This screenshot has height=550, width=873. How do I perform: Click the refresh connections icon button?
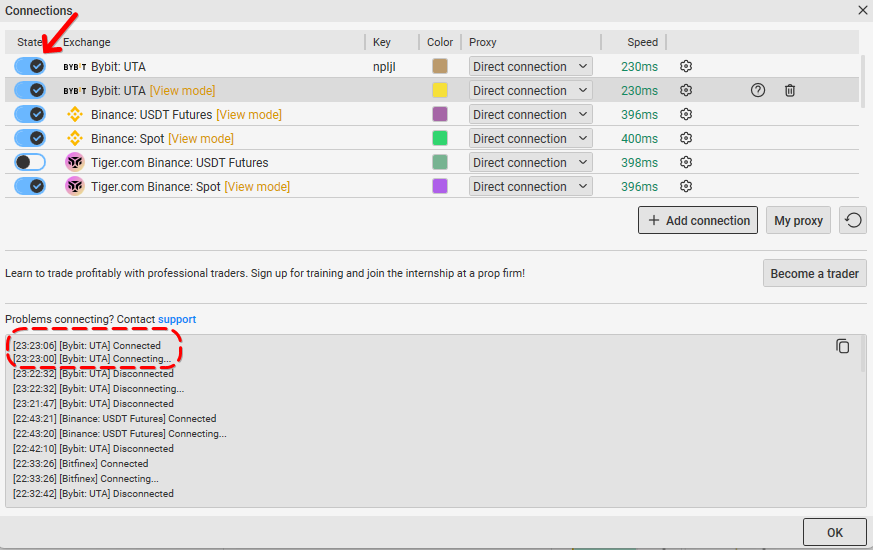point(853,220)
